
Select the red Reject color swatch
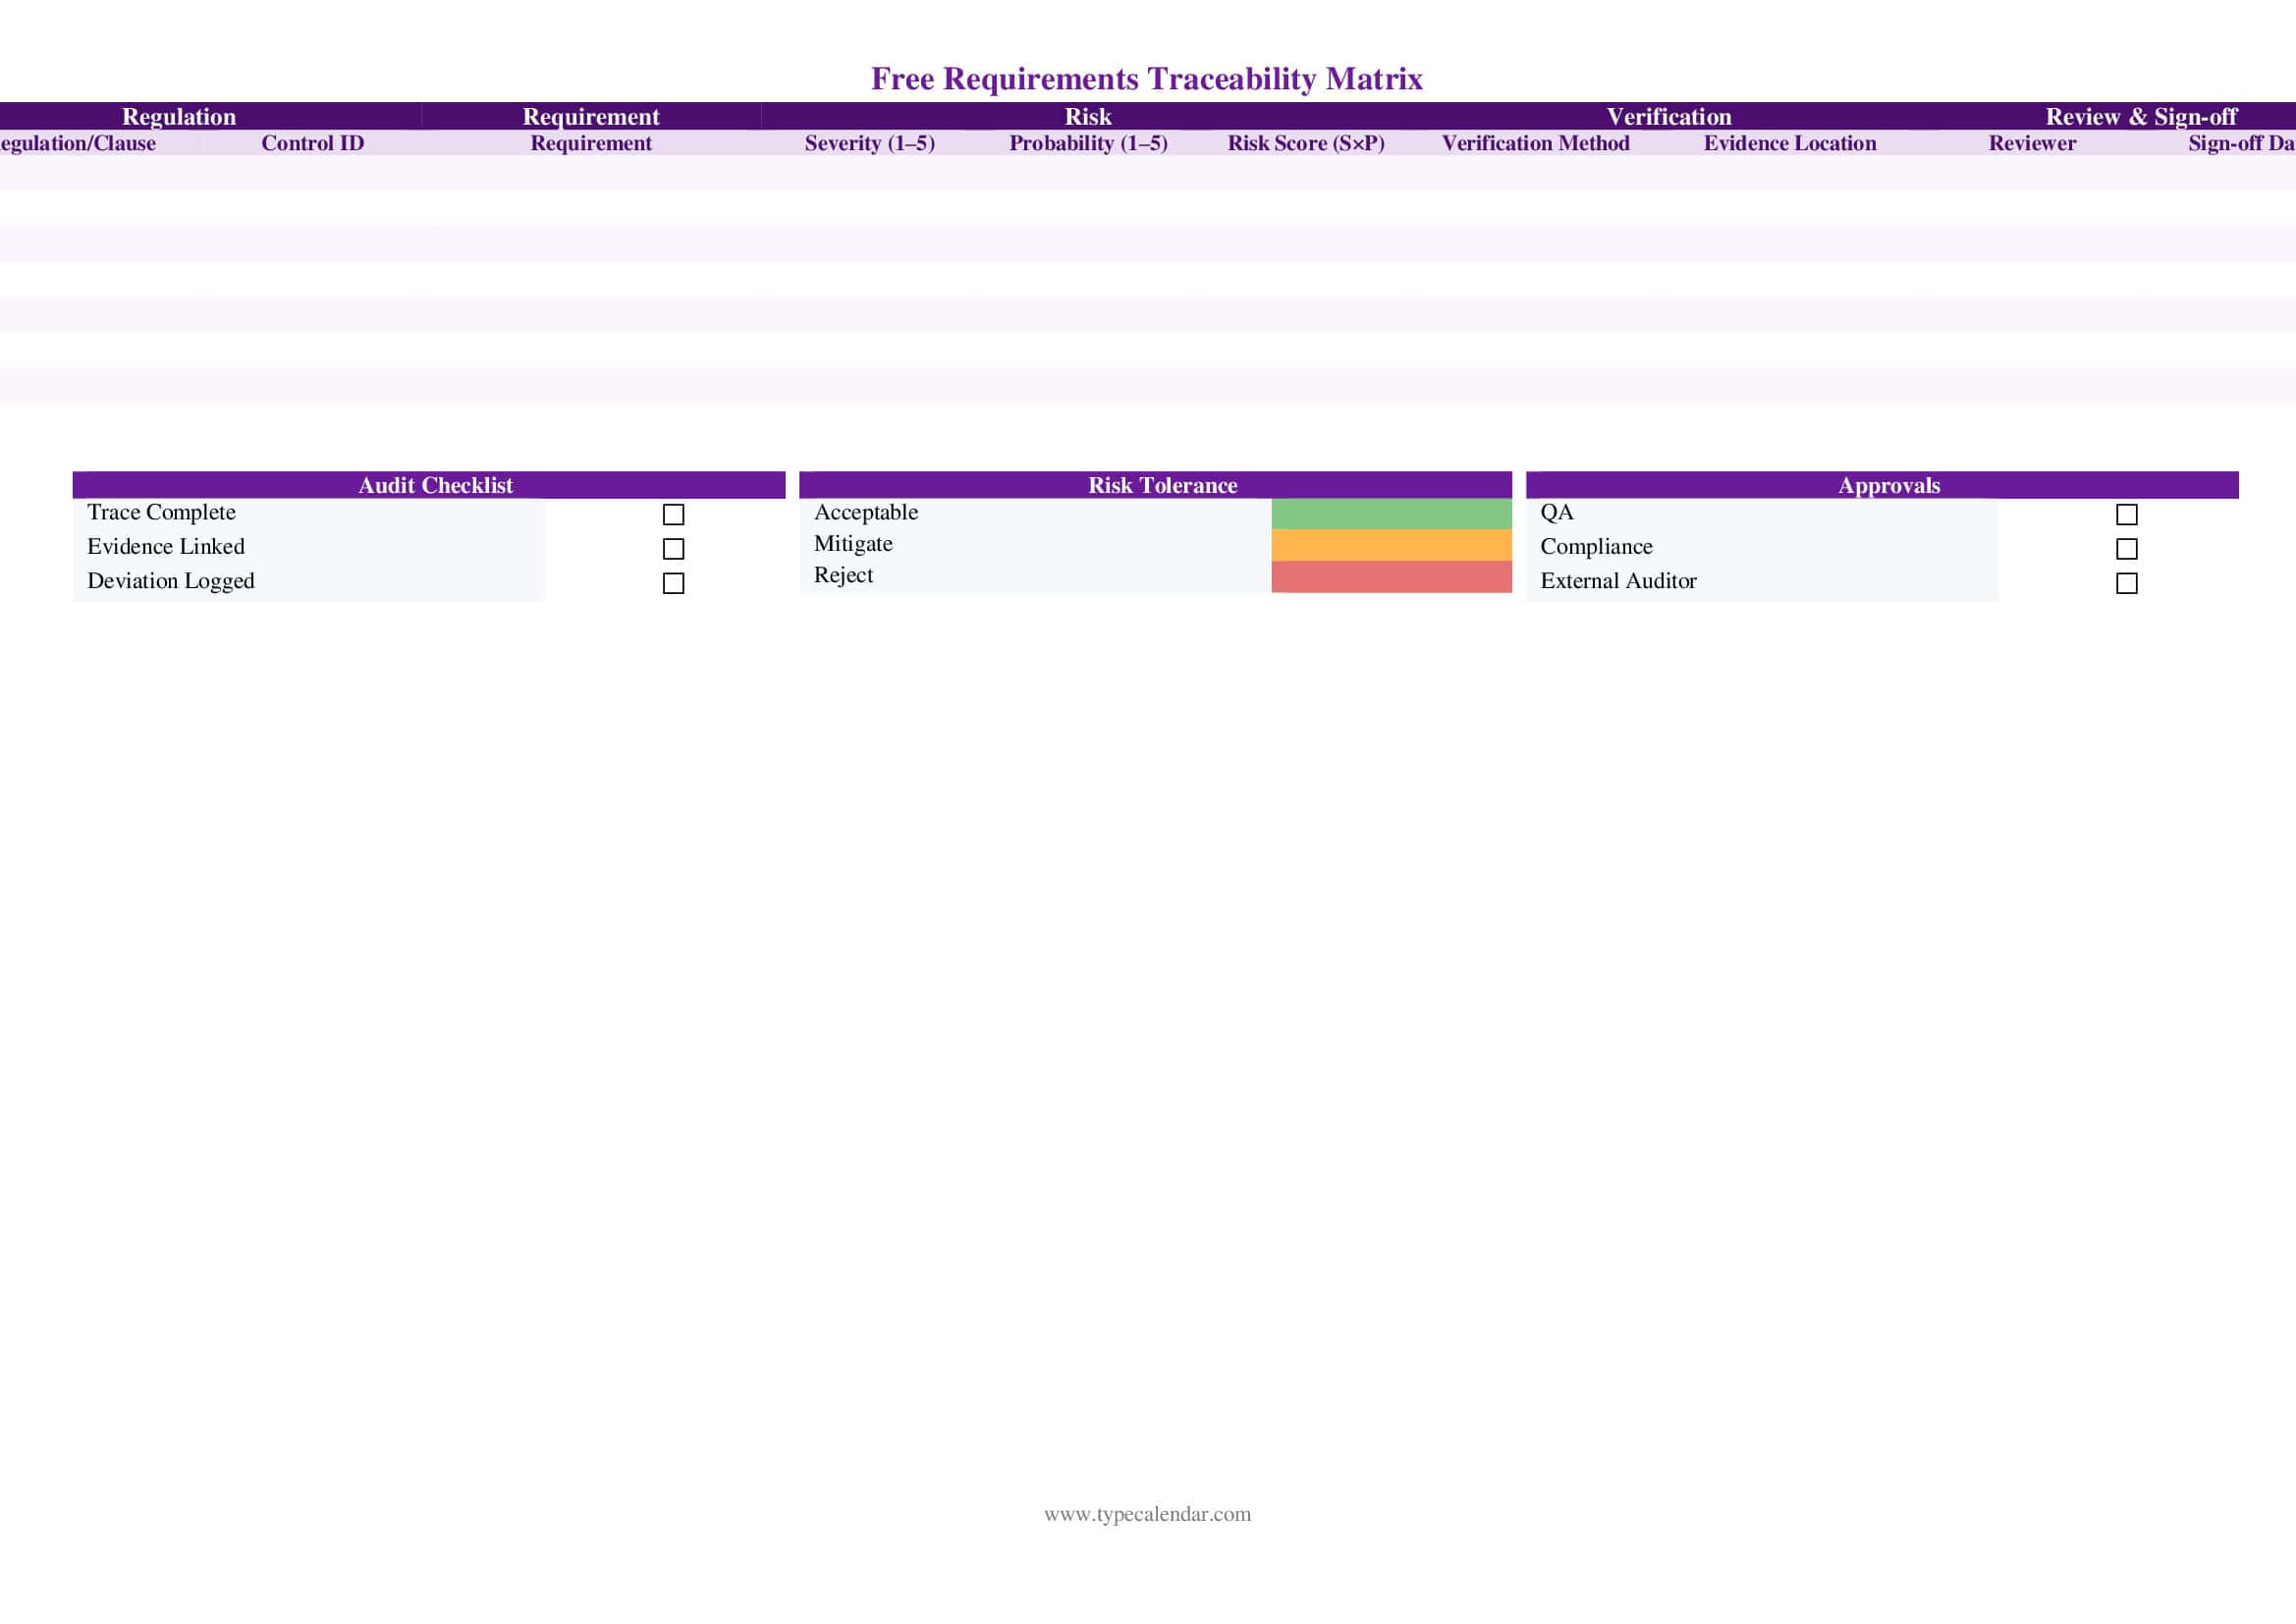click(x=1391, y=577)
